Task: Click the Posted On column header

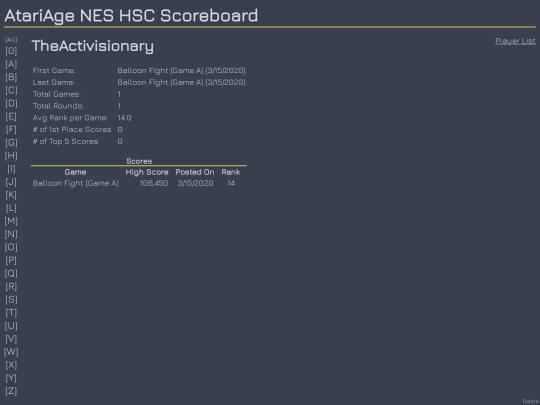Action: point(195,172)
